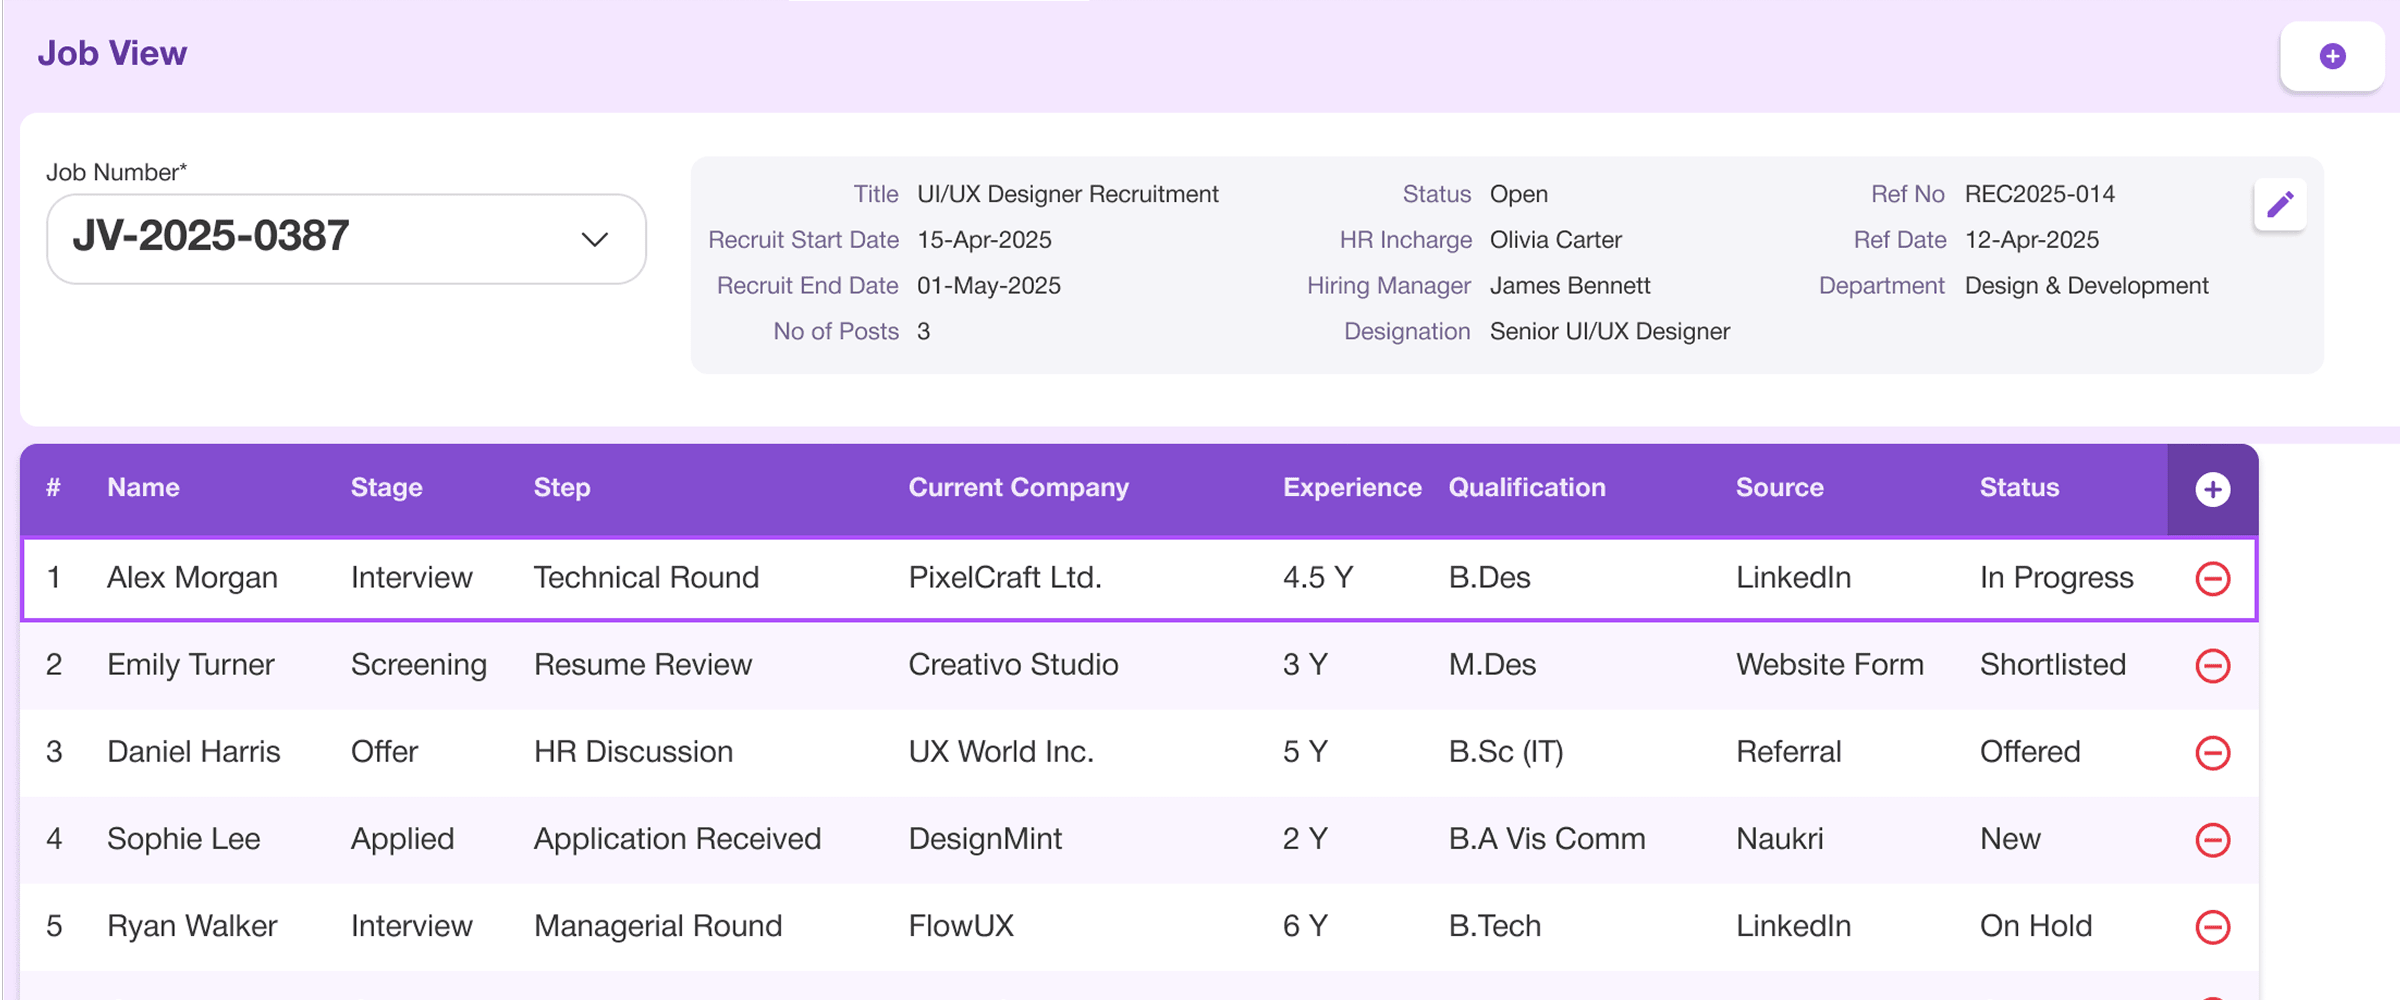The image size is (2400, 1000).
Task: Click the Current Company column header
Action: coord(1018,487)
